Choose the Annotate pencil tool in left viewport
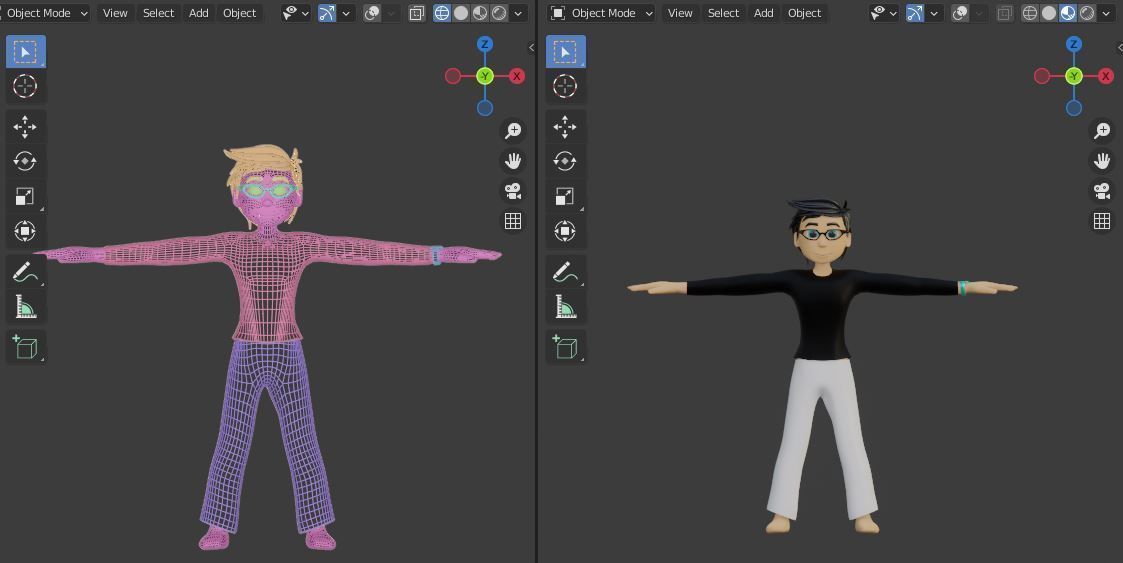This screenshot has width=1123, height=563. coord(26,271)
